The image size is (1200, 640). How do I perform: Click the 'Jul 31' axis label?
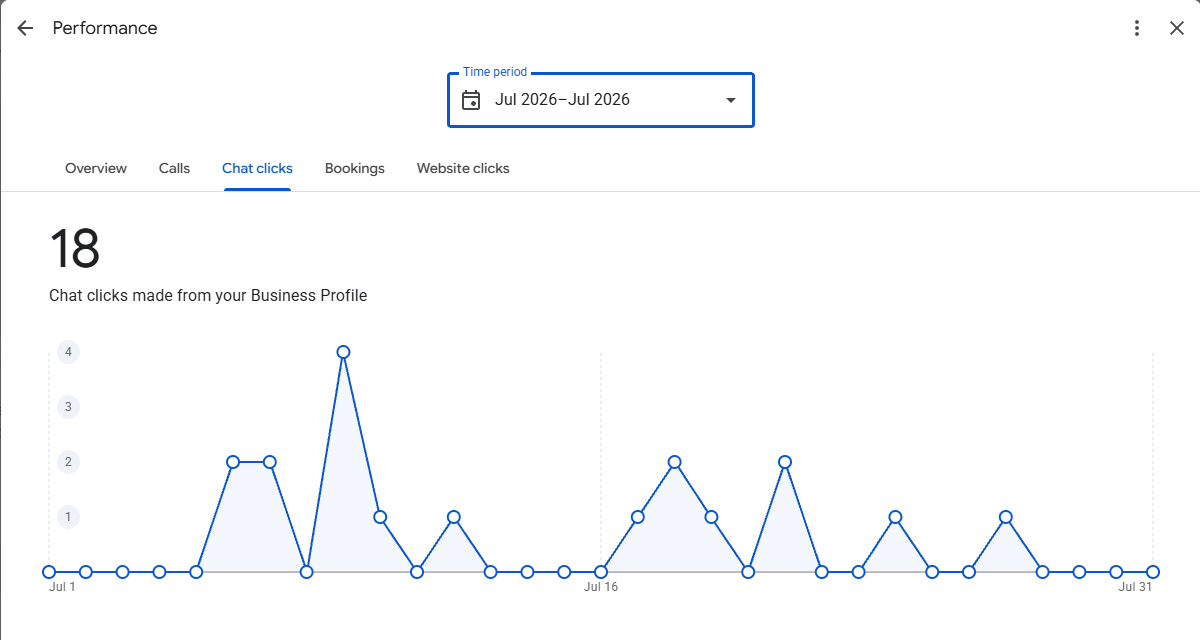[x=1135, y=587]
